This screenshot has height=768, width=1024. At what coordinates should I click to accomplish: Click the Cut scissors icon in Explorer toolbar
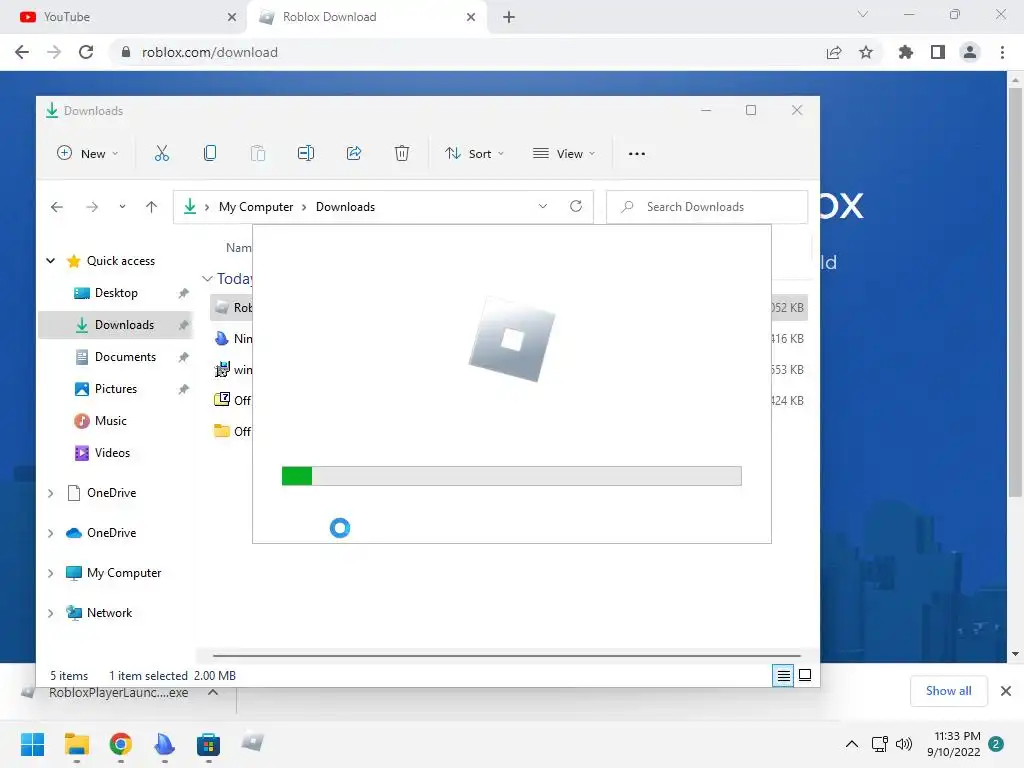tap(161, 153)
